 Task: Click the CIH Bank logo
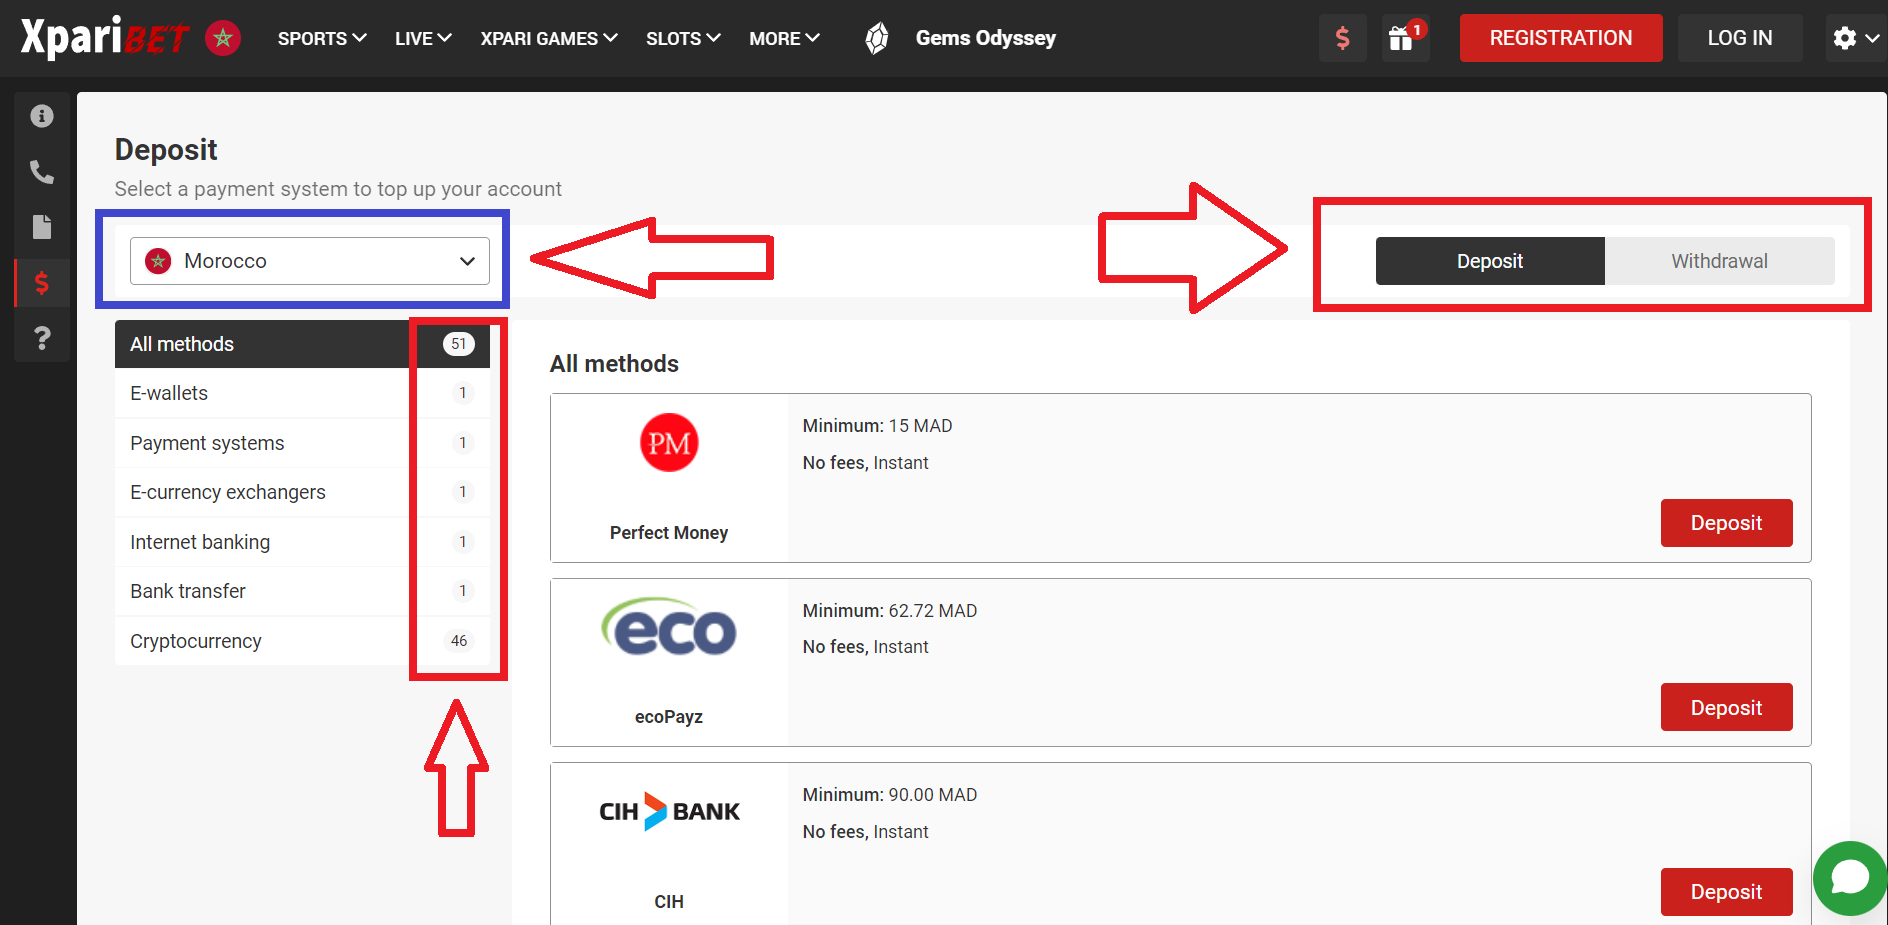point(669,811)
